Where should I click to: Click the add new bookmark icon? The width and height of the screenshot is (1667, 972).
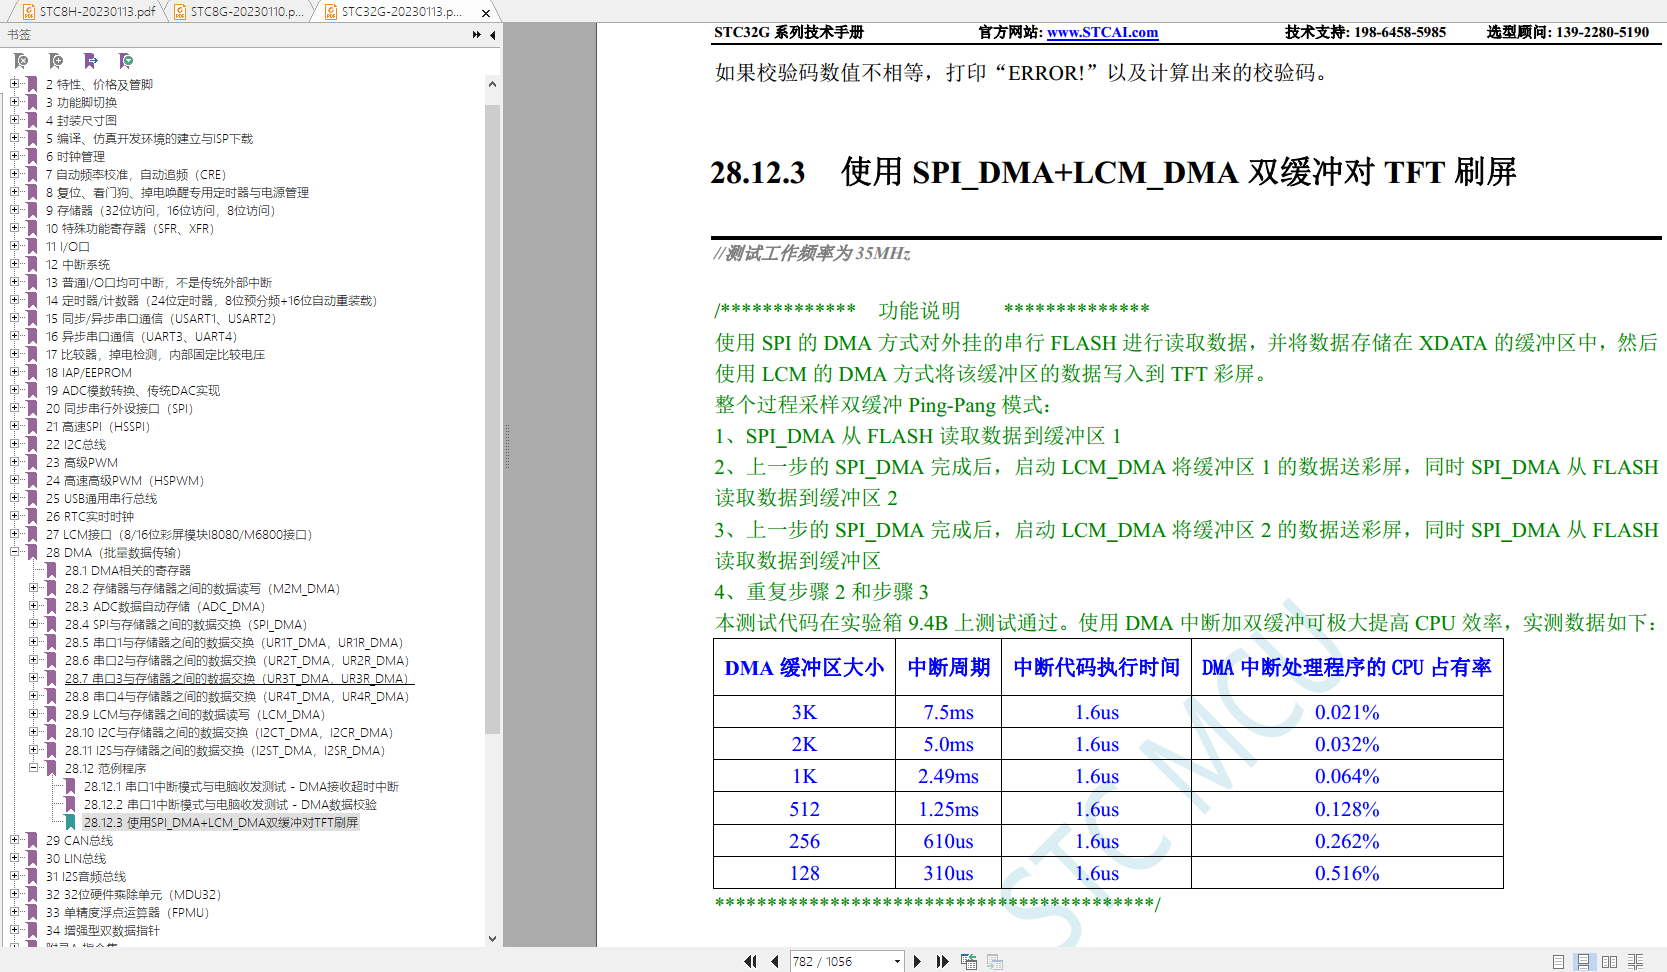click(56, 61)
